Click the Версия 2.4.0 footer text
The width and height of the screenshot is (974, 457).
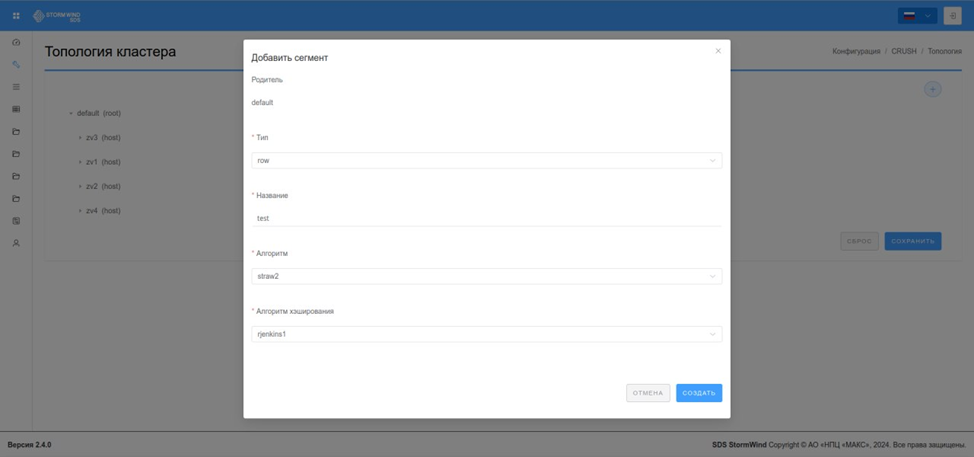click(x=29, y=445)
